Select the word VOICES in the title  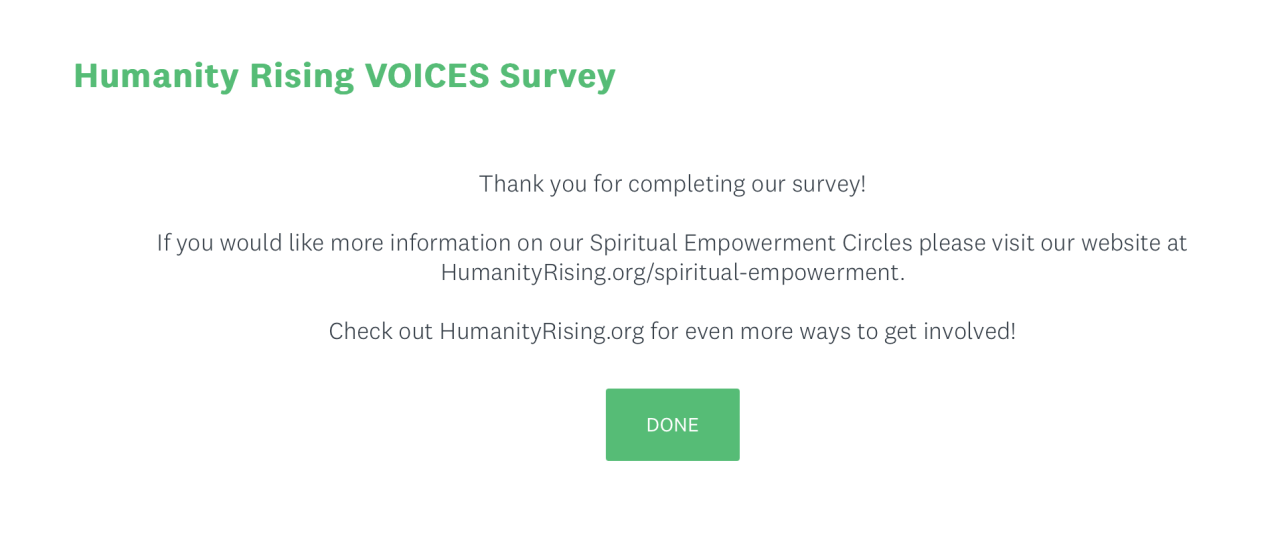[427, 76]
